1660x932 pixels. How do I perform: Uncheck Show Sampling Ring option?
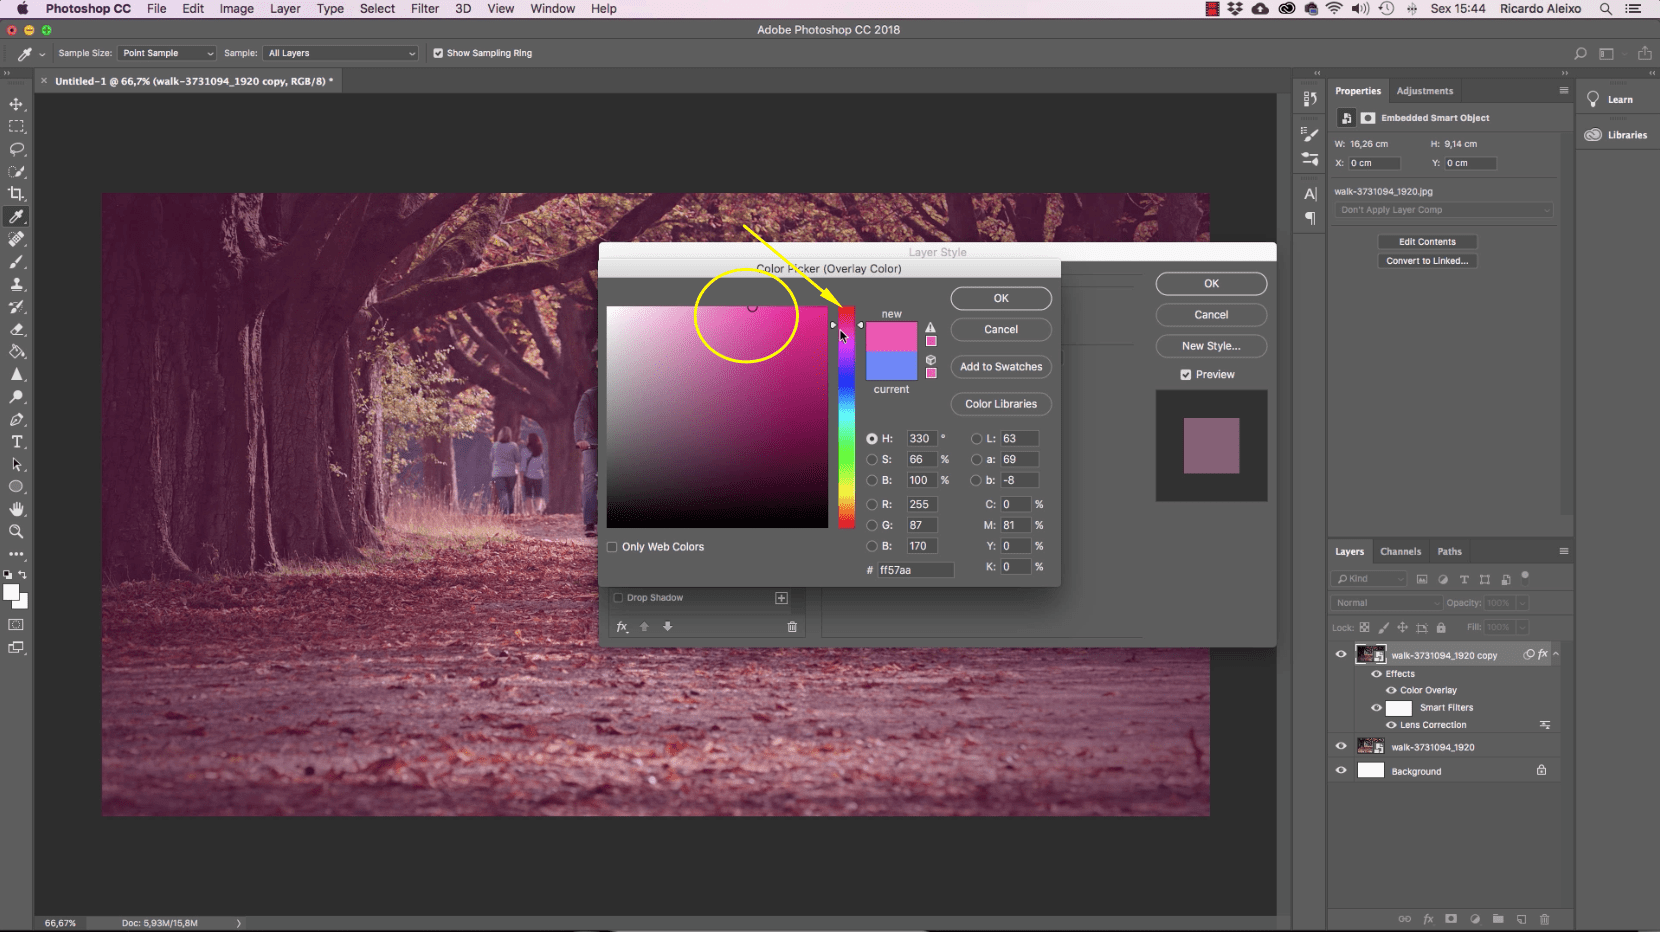click(x=438, y=53)
